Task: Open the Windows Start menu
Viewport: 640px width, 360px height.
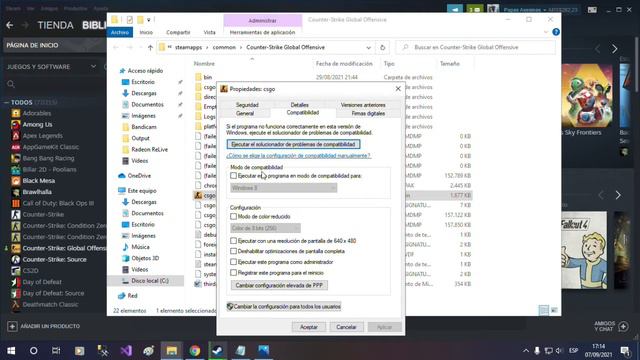Action: pyautogui.click(x=11, y=351)
